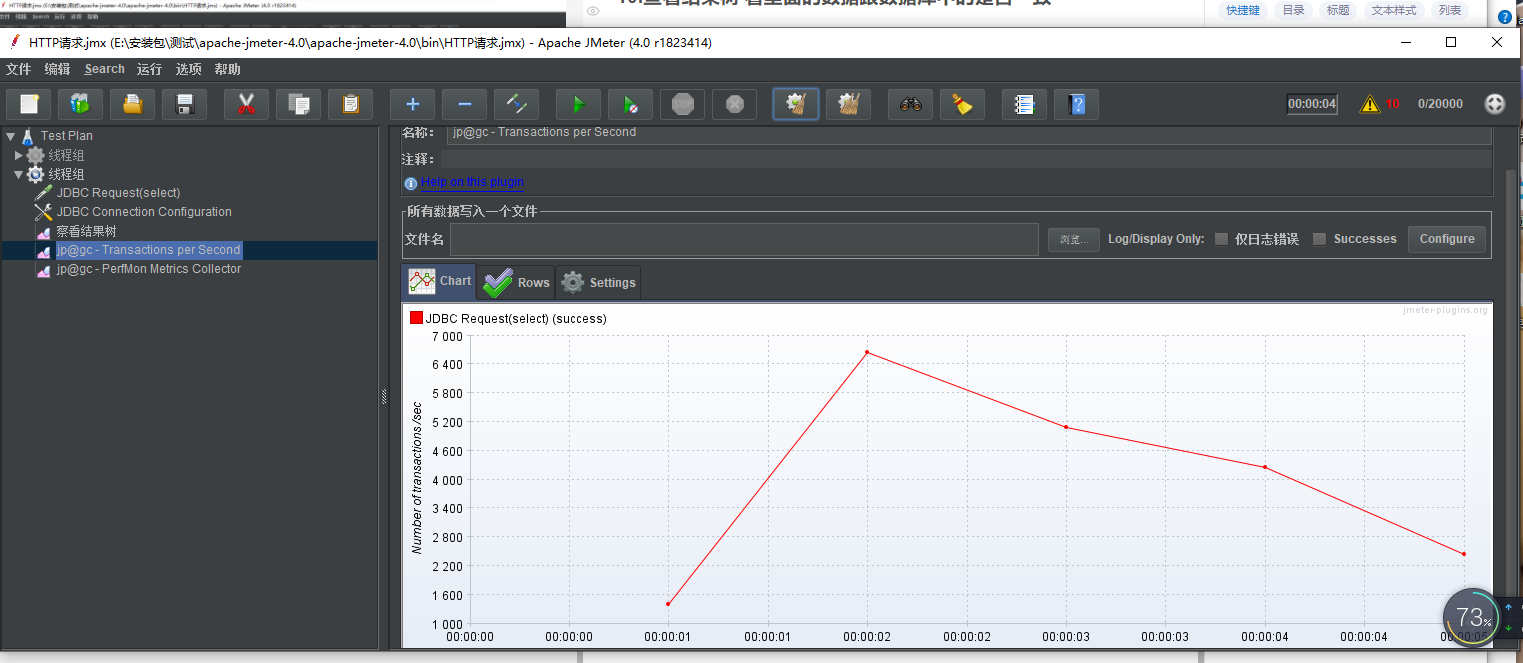Click the 目录 tab in background window
The height and width of the screenshot is (663, 1523).
click(1294, 10)
